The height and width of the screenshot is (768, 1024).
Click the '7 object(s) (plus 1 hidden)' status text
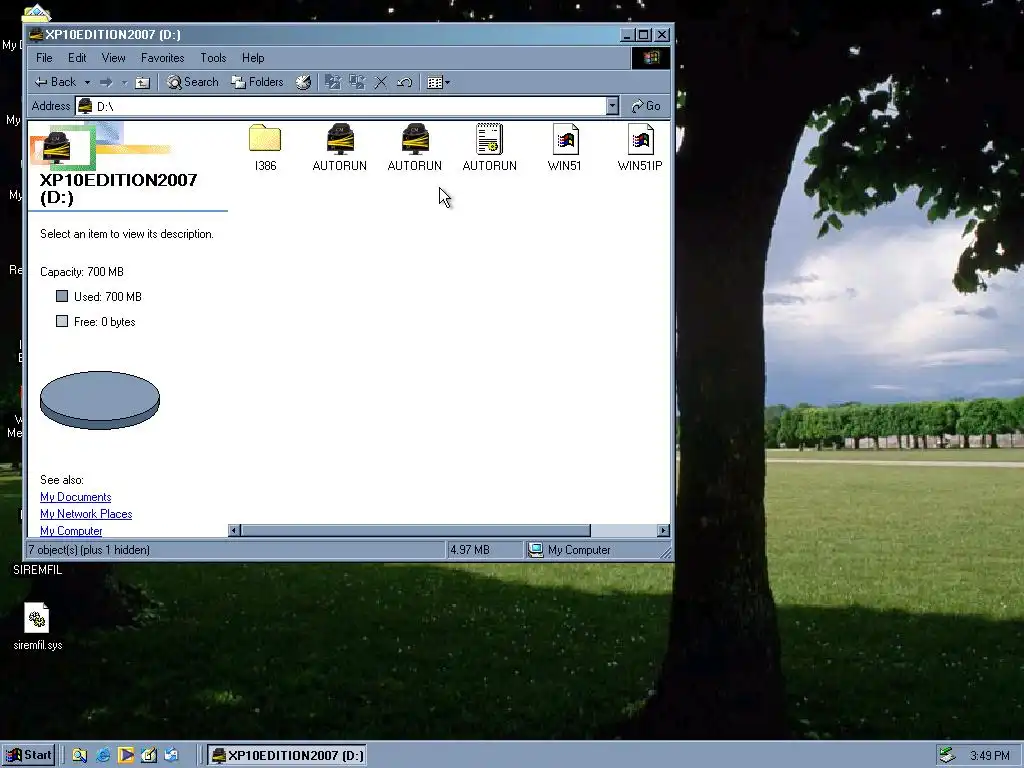89,550
